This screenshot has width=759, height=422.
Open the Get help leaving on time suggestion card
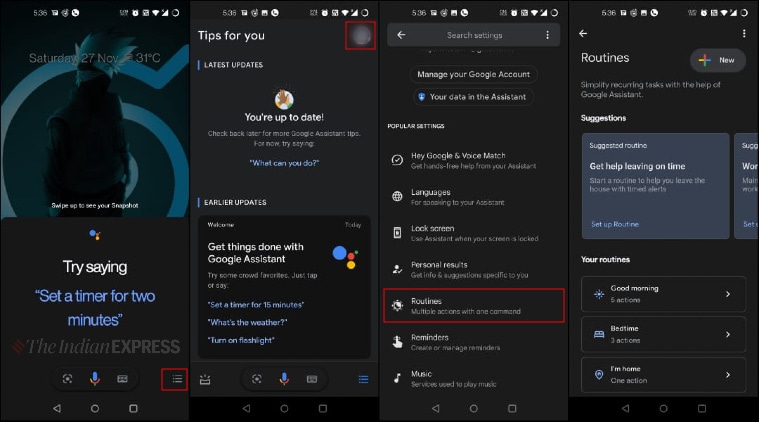tap(655, 186)
